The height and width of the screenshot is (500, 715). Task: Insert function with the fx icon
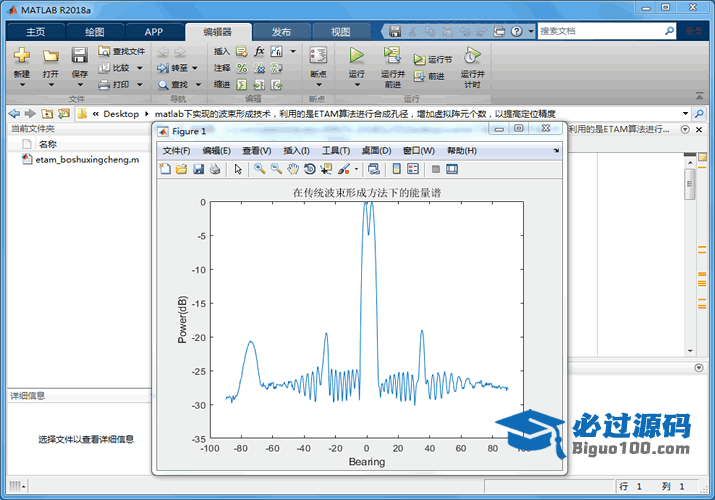point(259,51)
